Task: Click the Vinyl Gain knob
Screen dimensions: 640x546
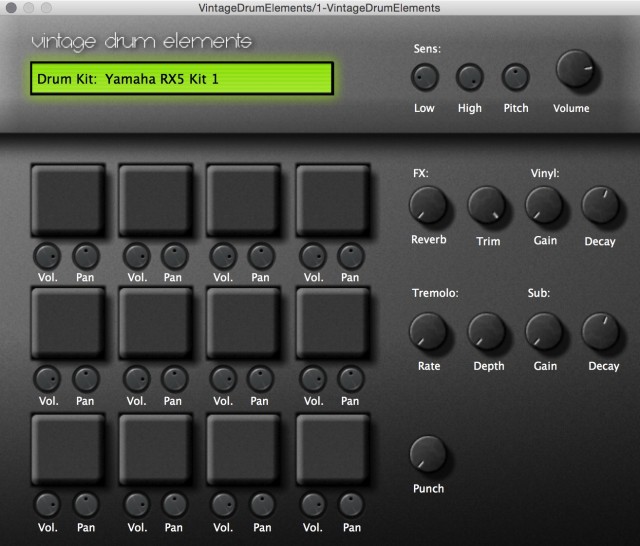Action: point(544,205)
